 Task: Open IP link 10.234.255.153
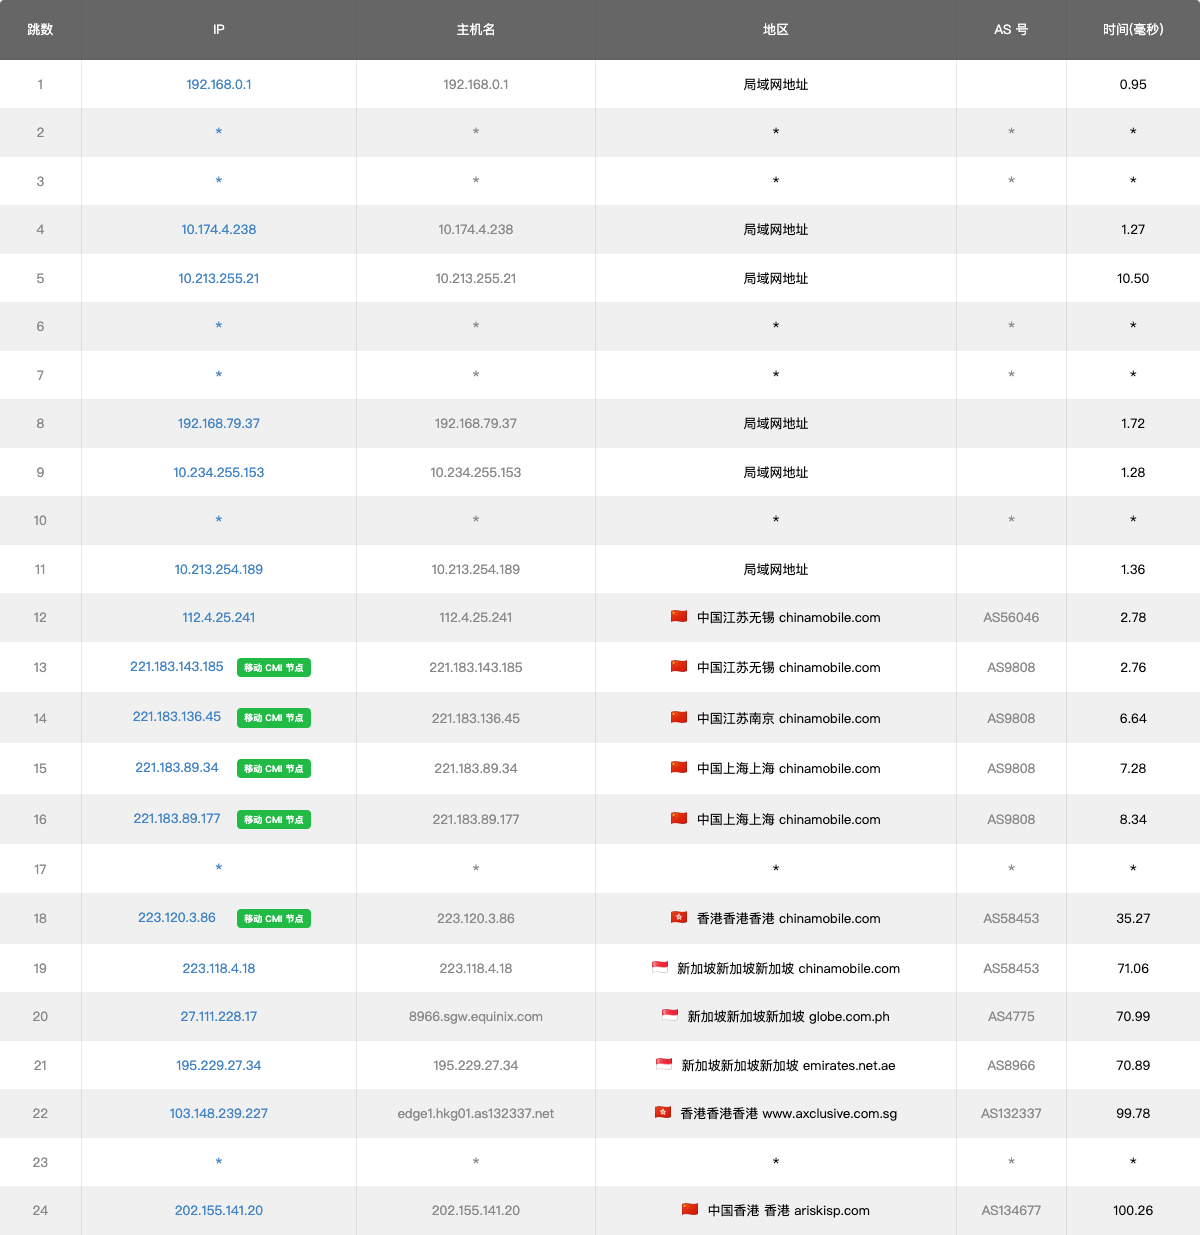coord(219,472)
